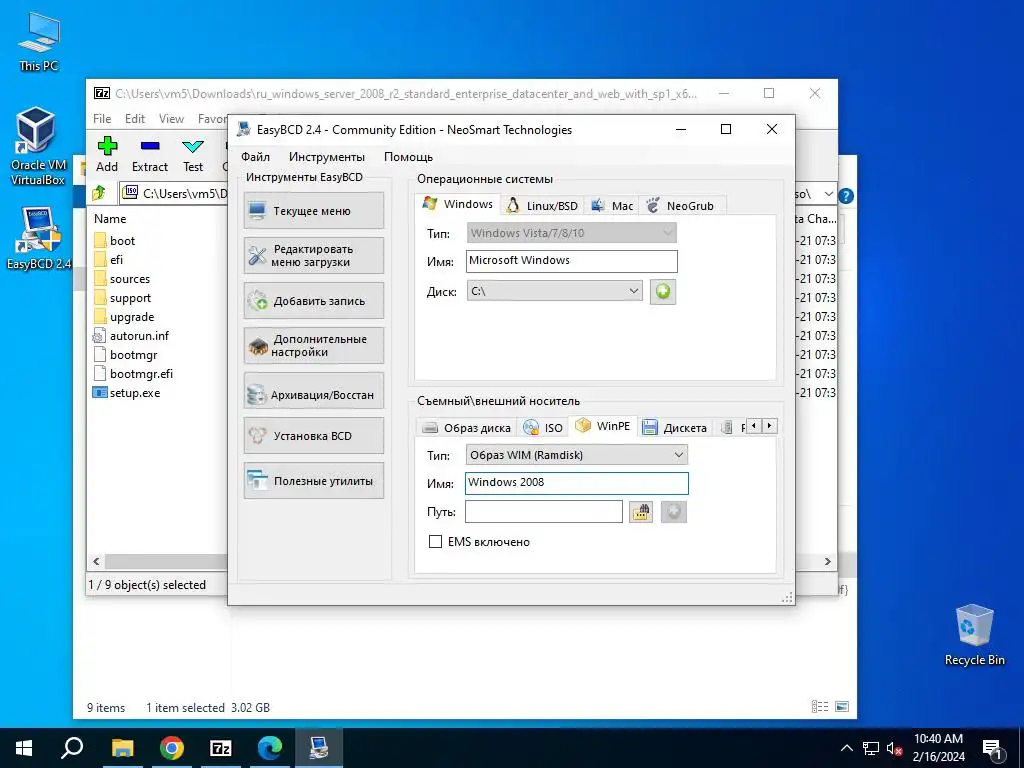This screenshot has height=768, width=1024.
Task: Open the Edit menu in 7-Zip
Action: tap(135, 119)
